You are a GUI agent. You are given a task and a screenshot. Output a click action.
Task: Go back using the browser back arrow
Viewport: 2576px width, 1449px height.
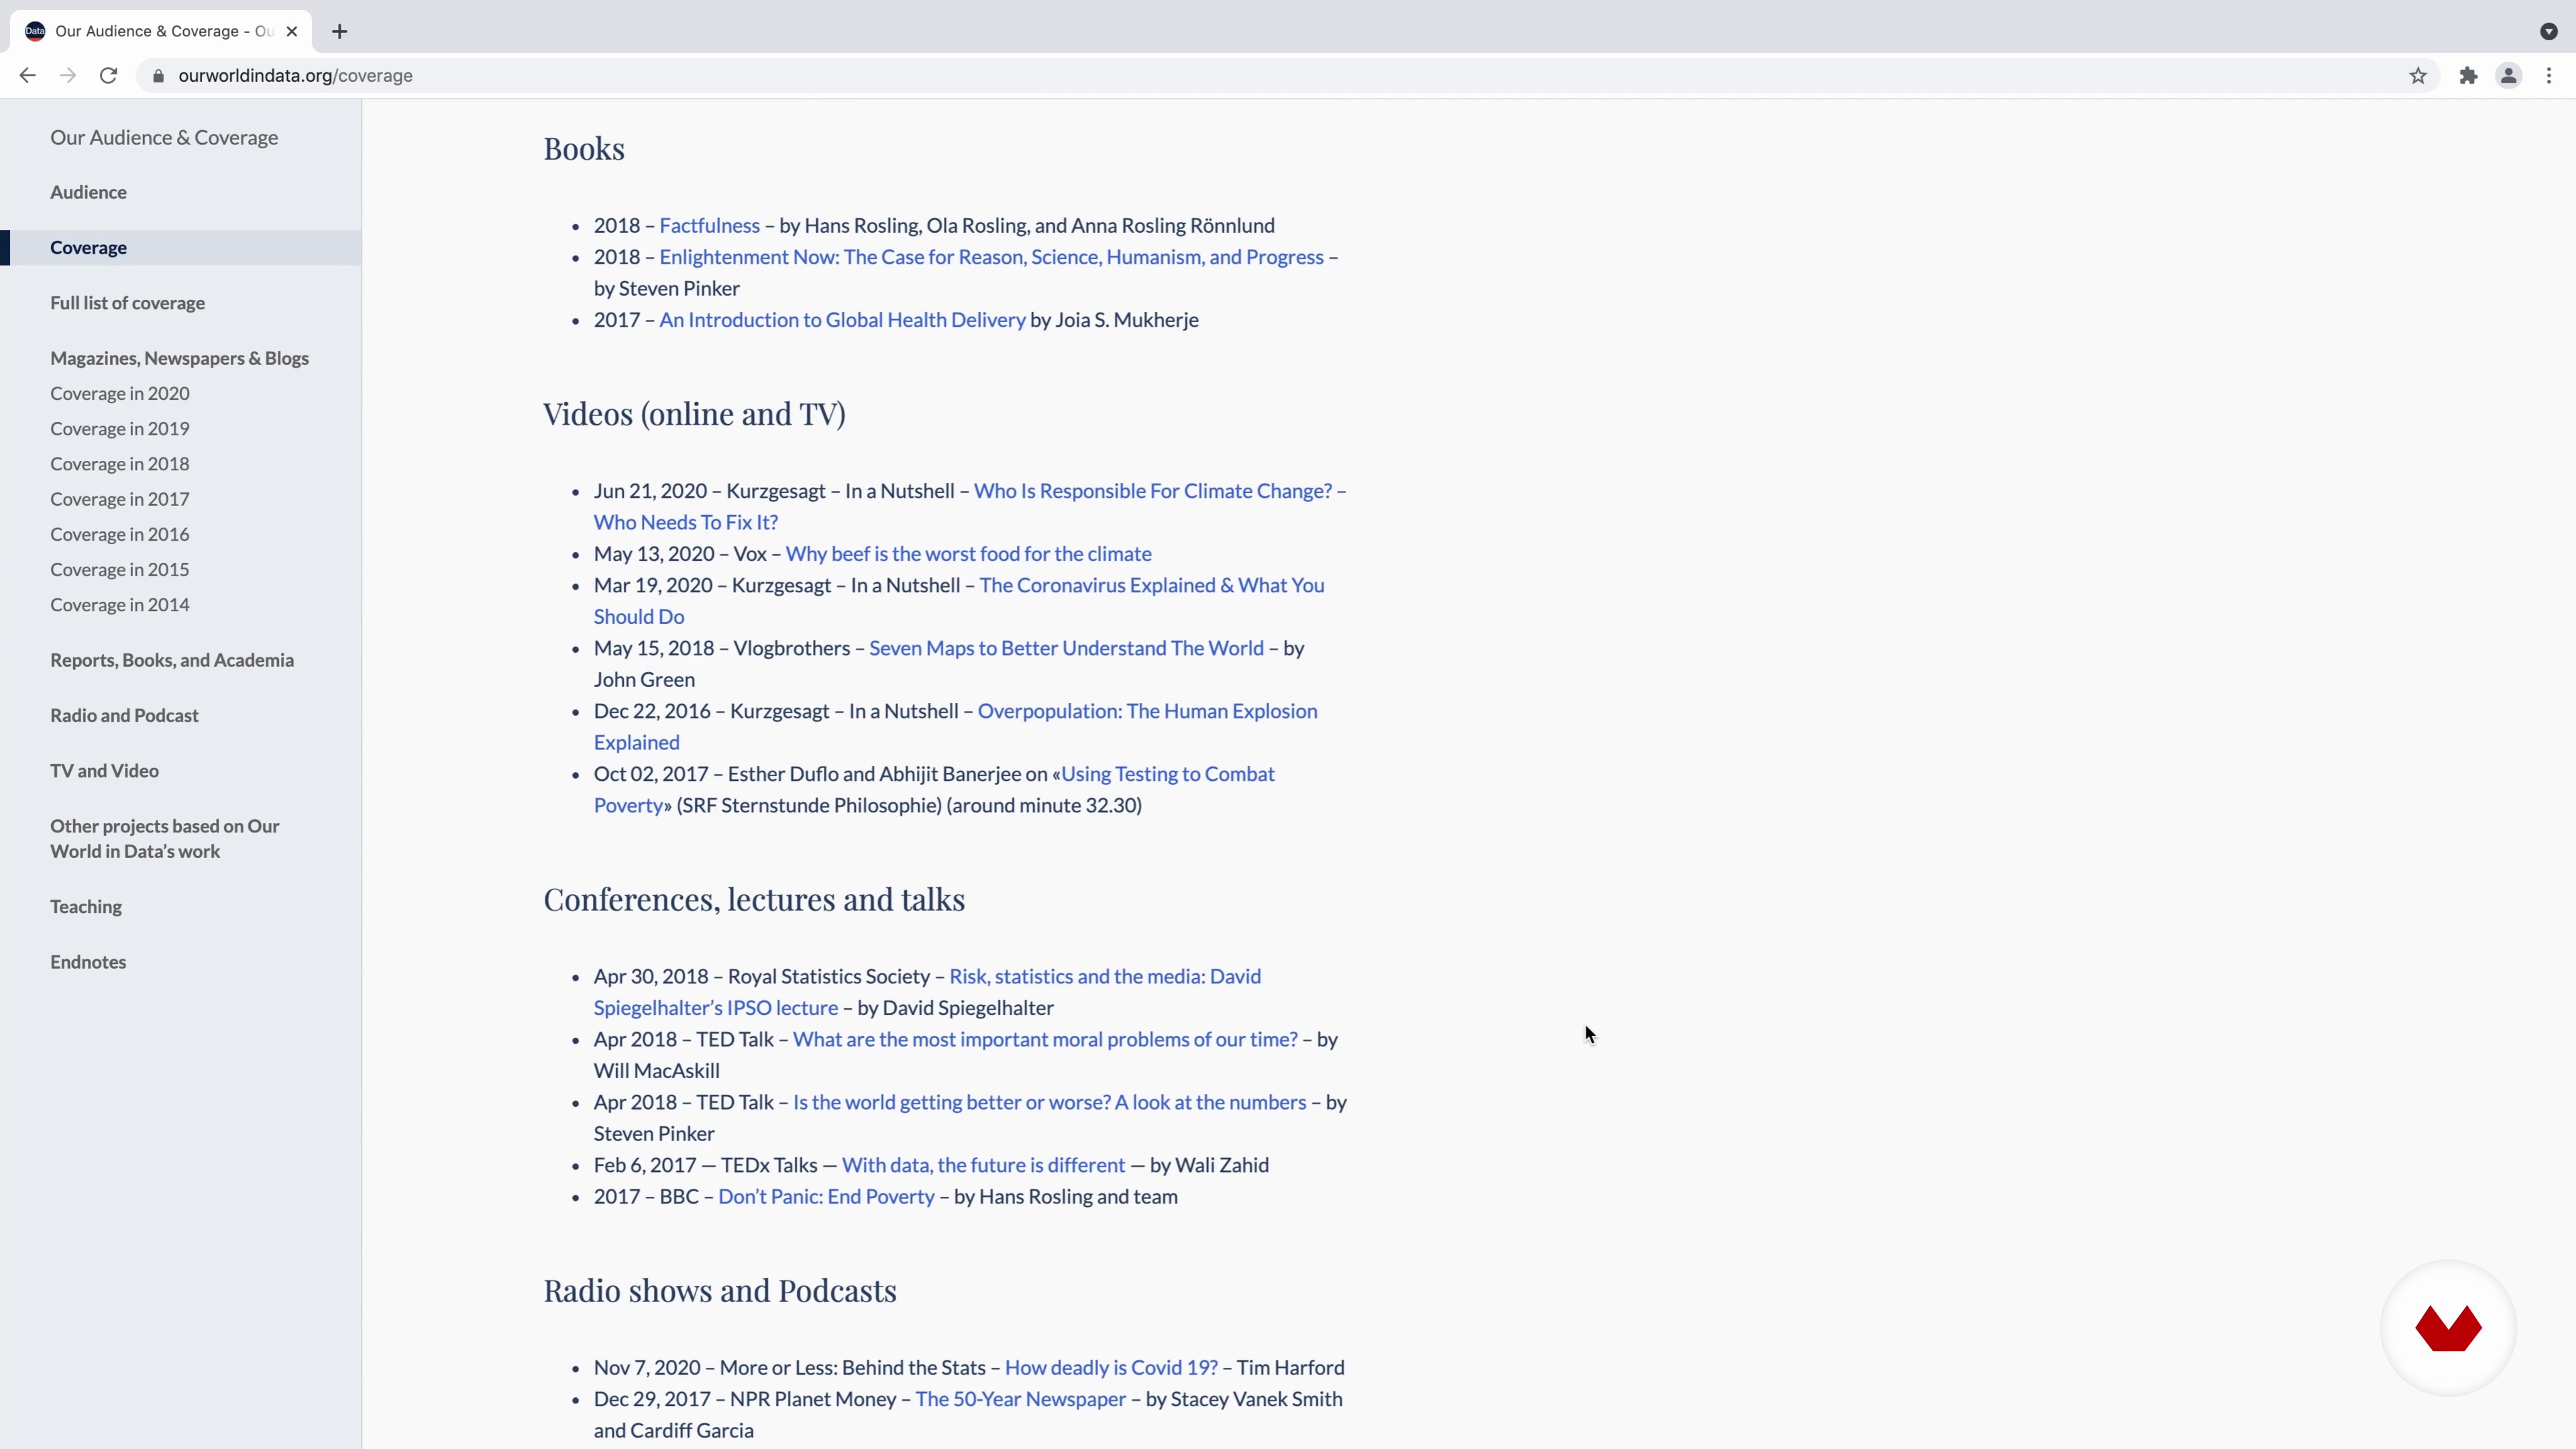tap(27, 75)
